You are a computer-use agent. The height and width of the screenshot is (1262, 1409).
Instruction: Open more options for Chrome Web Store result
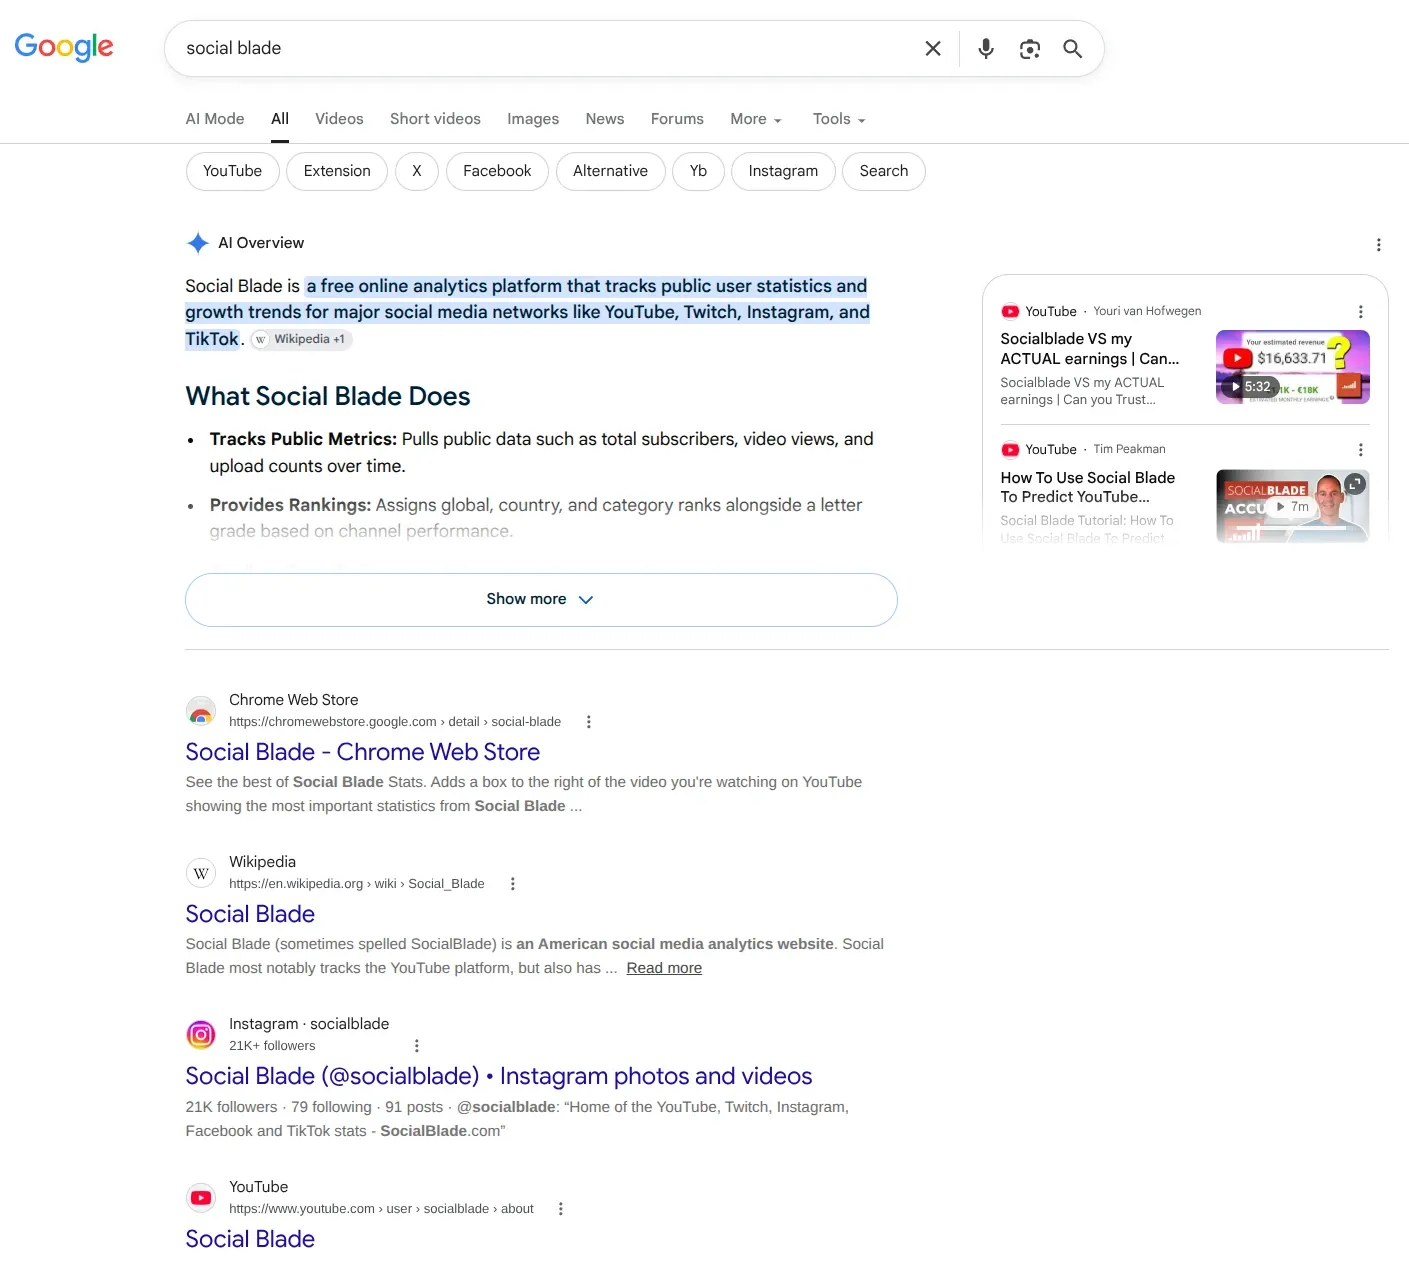tap(588, 722)
